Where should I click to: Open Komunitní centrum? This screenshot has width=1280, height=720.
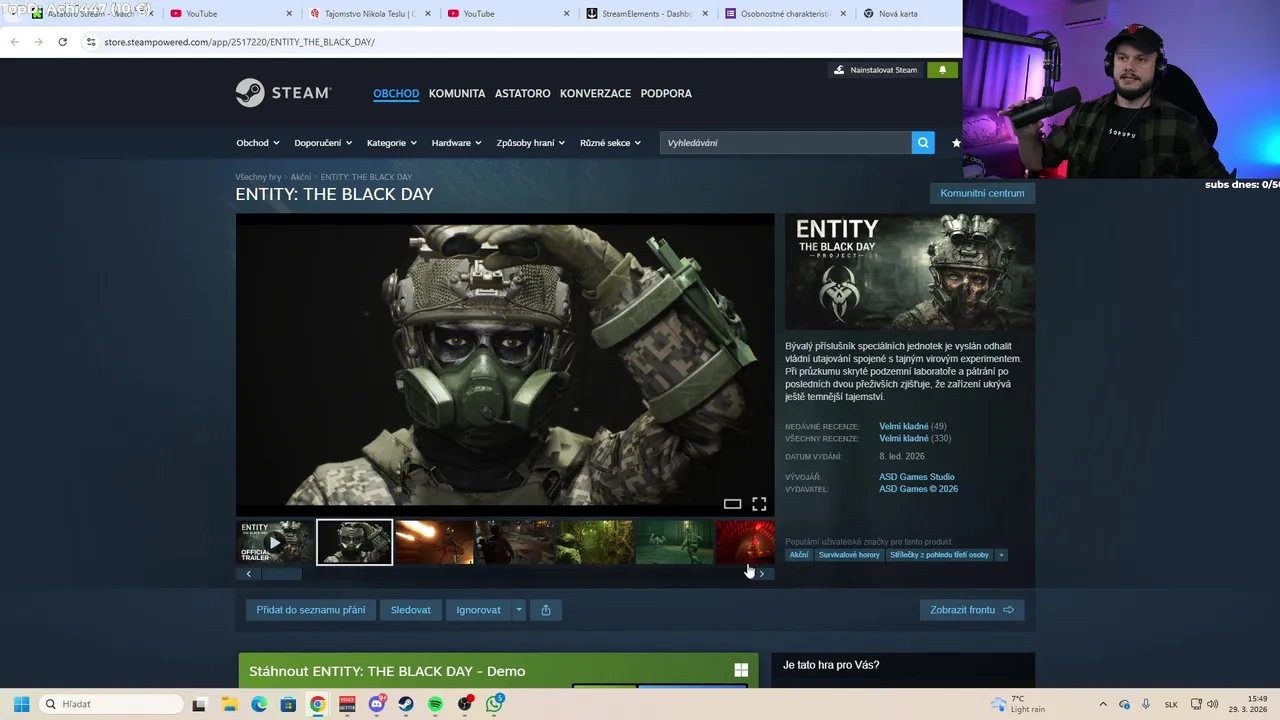click(982, 193)
